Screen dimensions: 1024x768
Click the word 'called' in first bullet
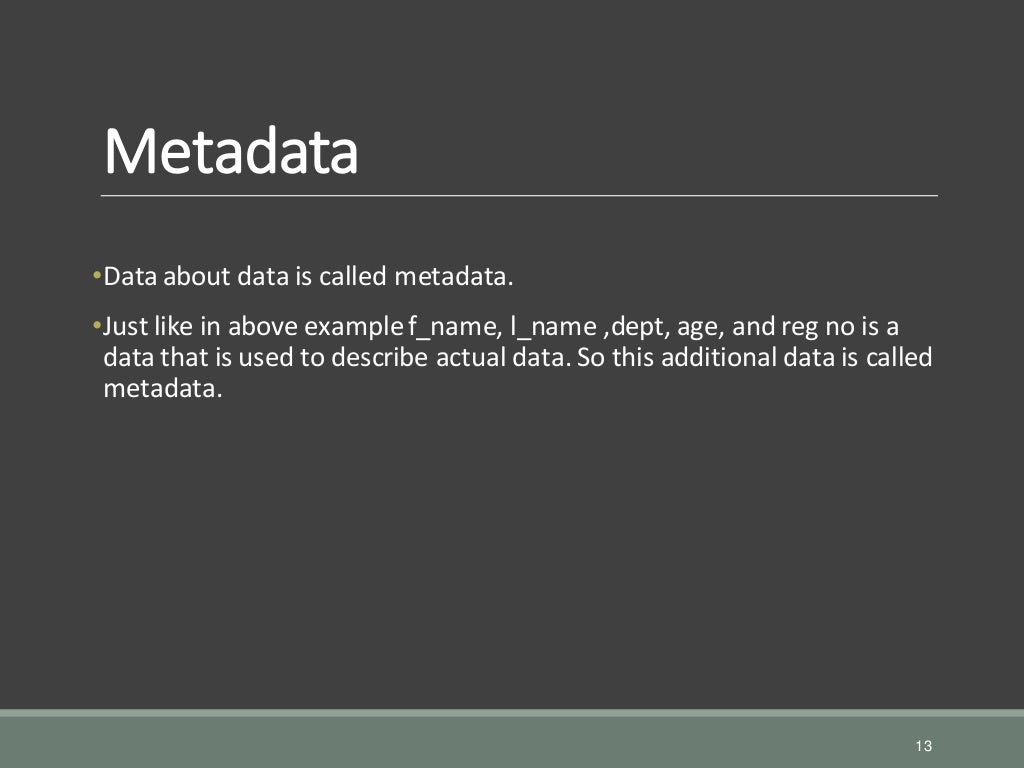point(353,276)
